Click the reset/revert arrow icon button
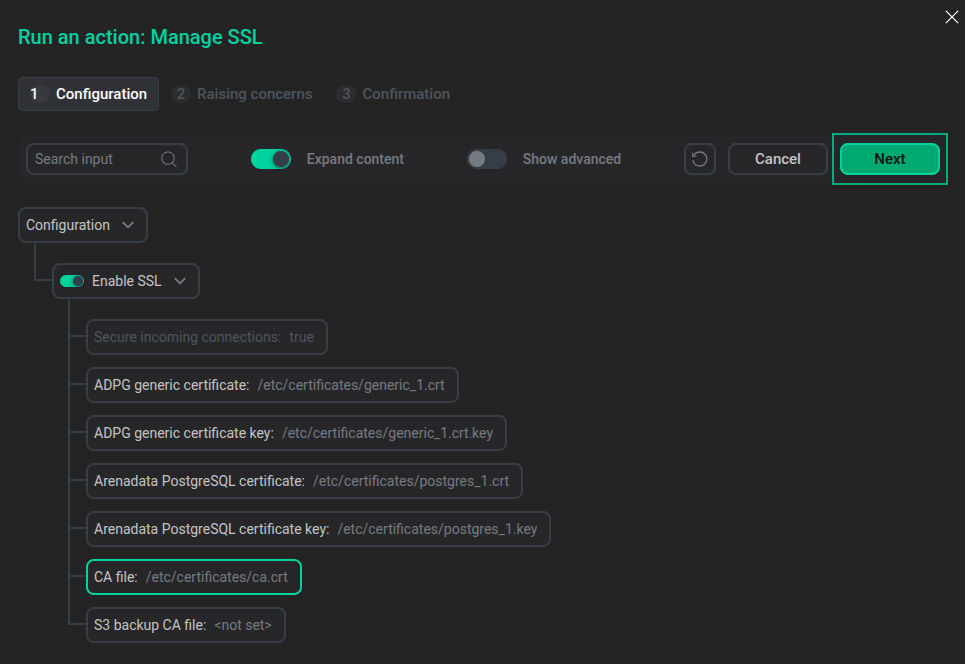 click(x=700, y=159)
